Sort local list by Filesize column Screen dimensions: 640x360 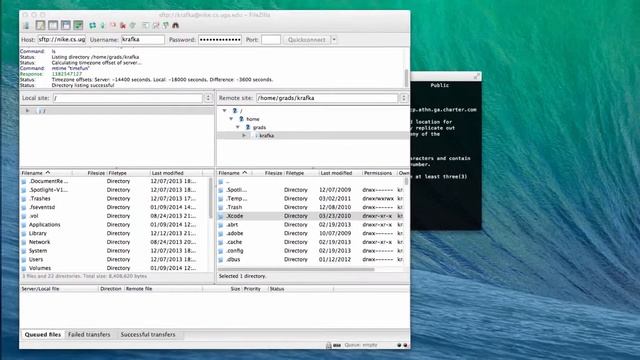(x=89, y=173)
